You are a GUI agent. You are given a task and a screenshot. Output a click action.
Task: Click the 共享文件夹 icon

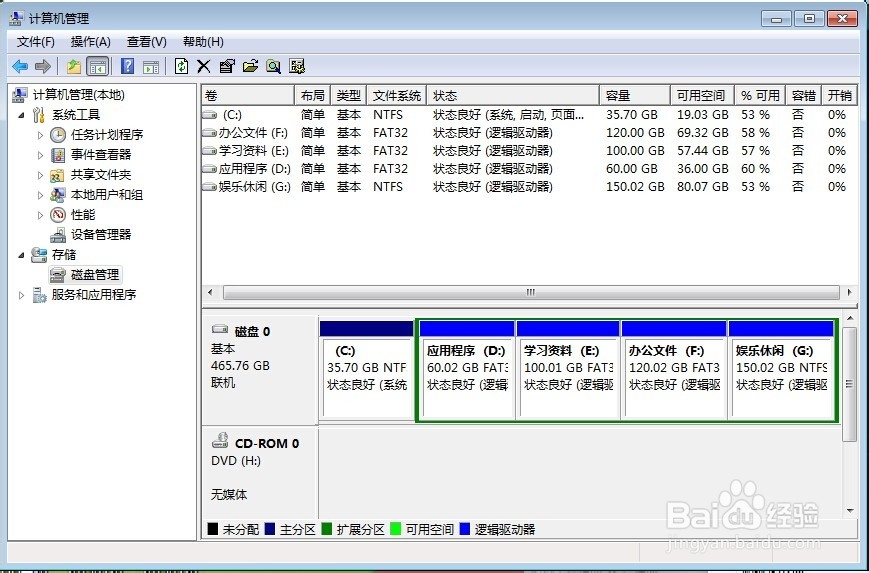[x=58, y=175]
